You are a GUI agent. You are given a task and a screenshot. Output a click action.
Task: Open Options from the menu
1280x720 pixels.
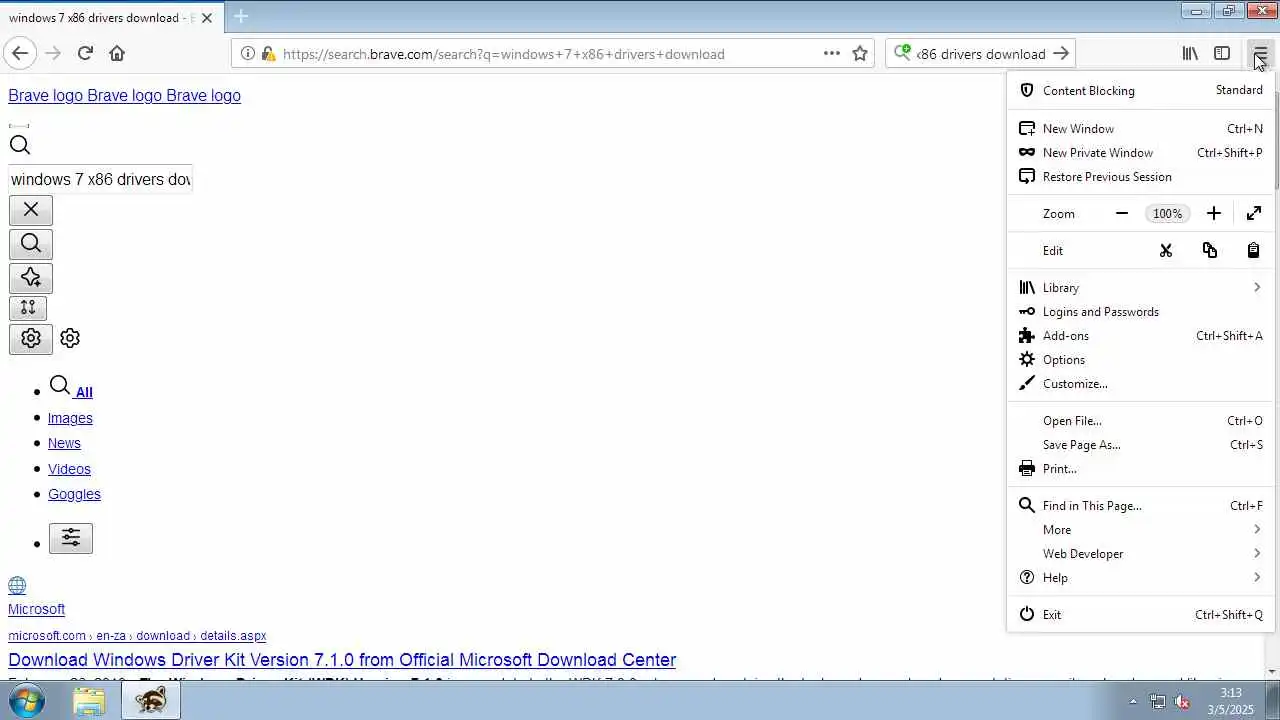1140,359
